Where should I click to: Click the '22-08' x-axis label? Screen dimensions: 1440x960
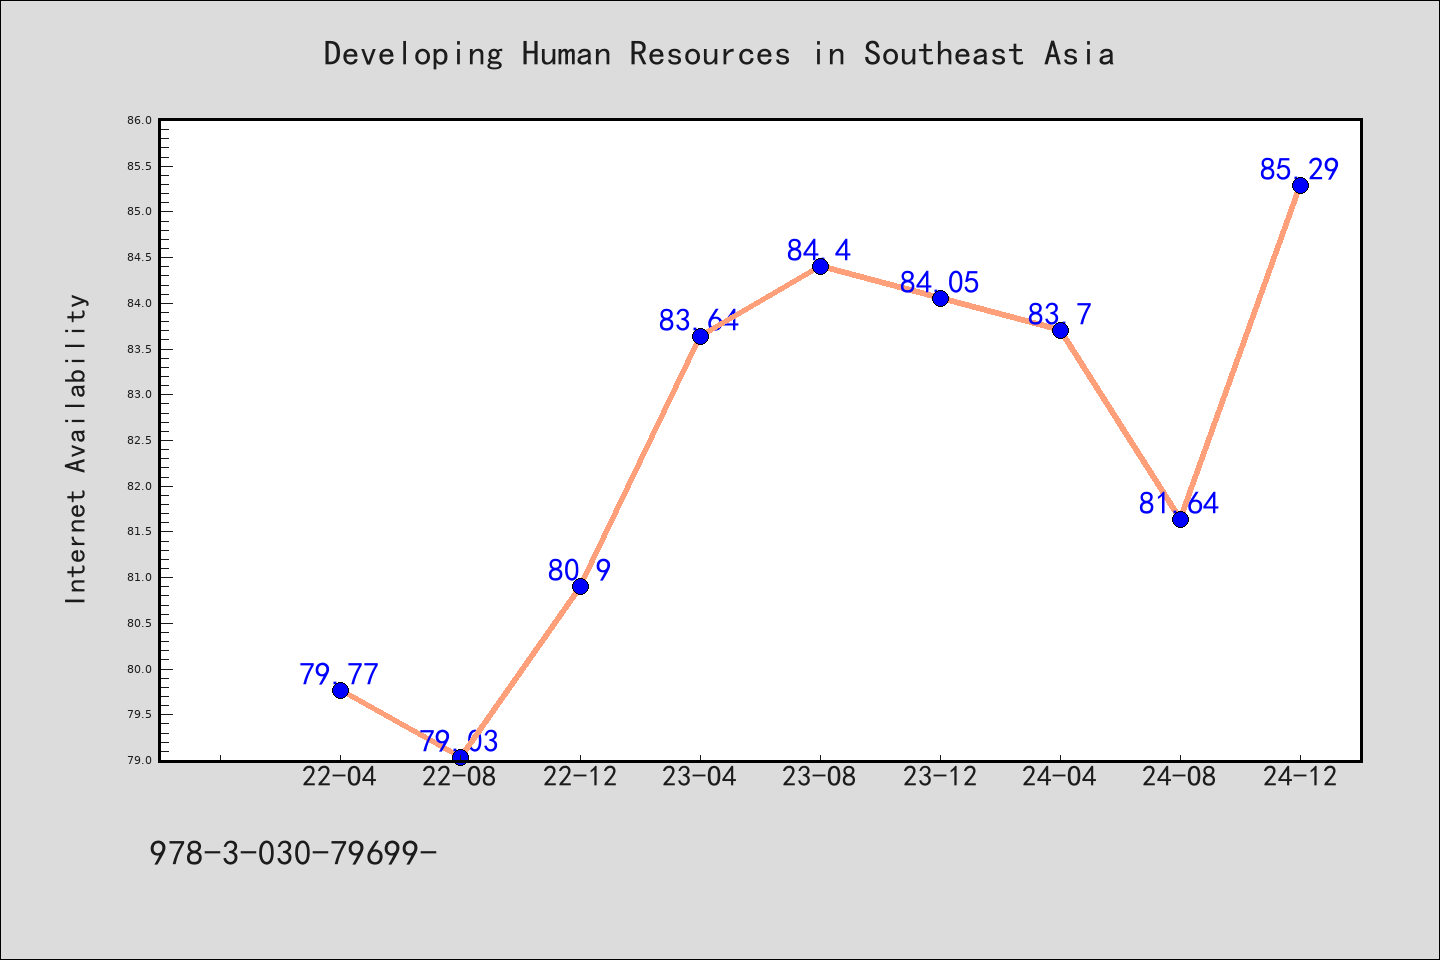pyautogui.click(x=460, y=777)
